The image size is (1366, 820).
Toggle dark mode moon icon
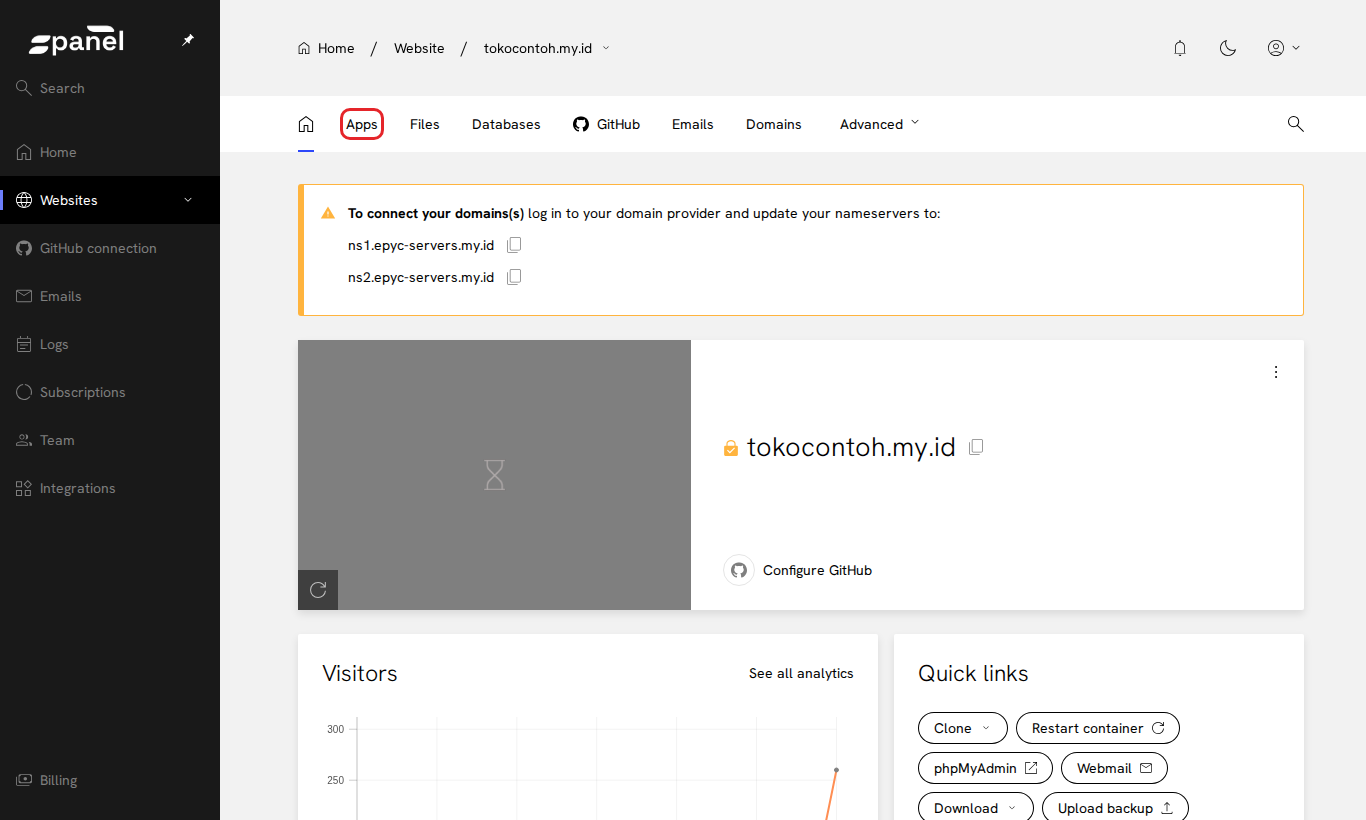click(1228, 48)
